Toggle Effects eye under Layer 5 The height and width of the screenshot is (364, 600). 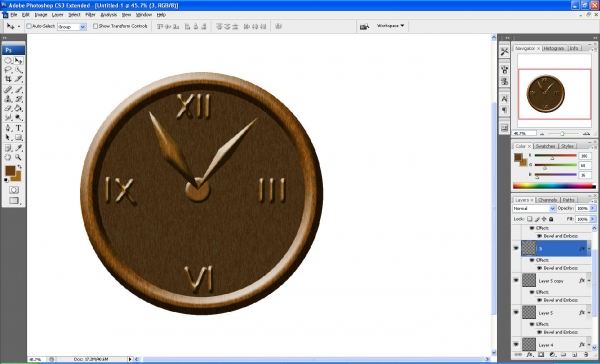click(532, 324)
